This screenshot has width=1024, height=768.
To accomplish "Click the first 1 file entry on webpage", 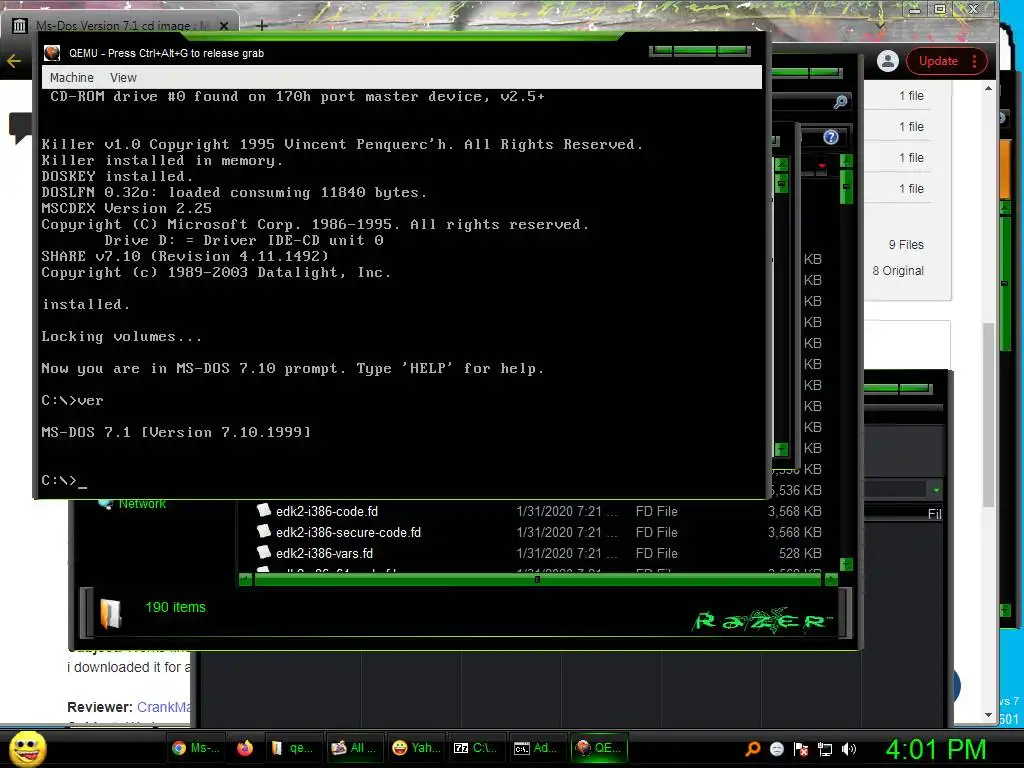I will 911,95.
